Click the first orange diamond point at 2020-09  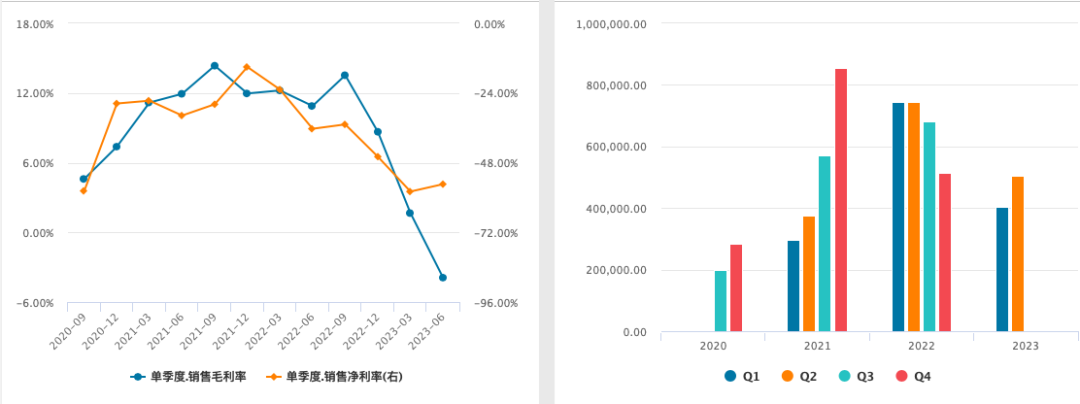tap(84, 190)
